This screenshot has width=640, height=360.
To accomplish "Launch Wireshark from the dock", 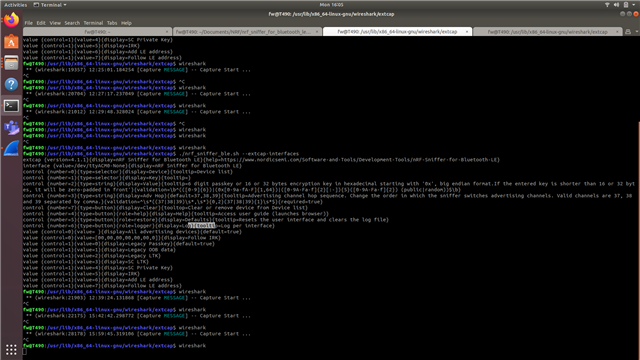I will pos(11,149).
